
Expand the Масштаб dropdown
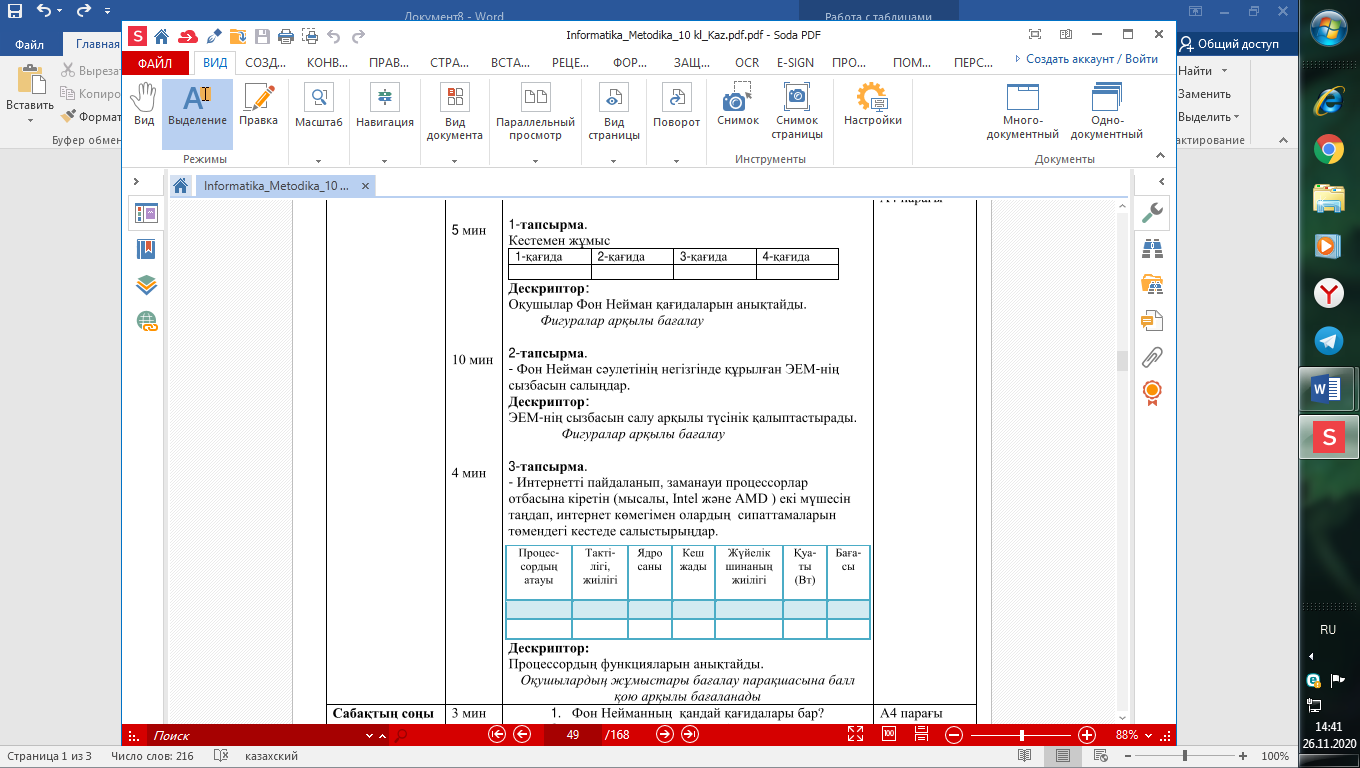(318, 160)
